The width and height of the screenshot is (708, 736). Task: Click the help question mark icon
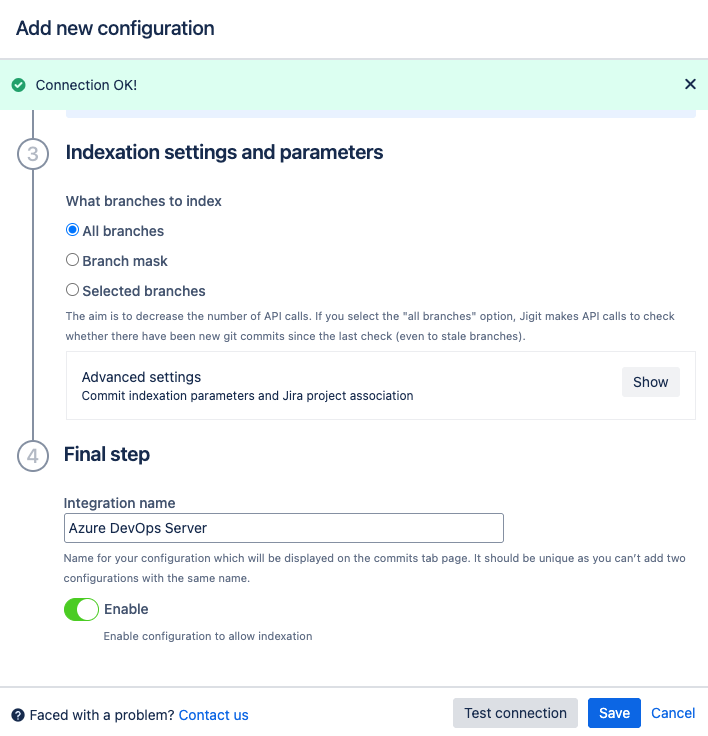18,715
